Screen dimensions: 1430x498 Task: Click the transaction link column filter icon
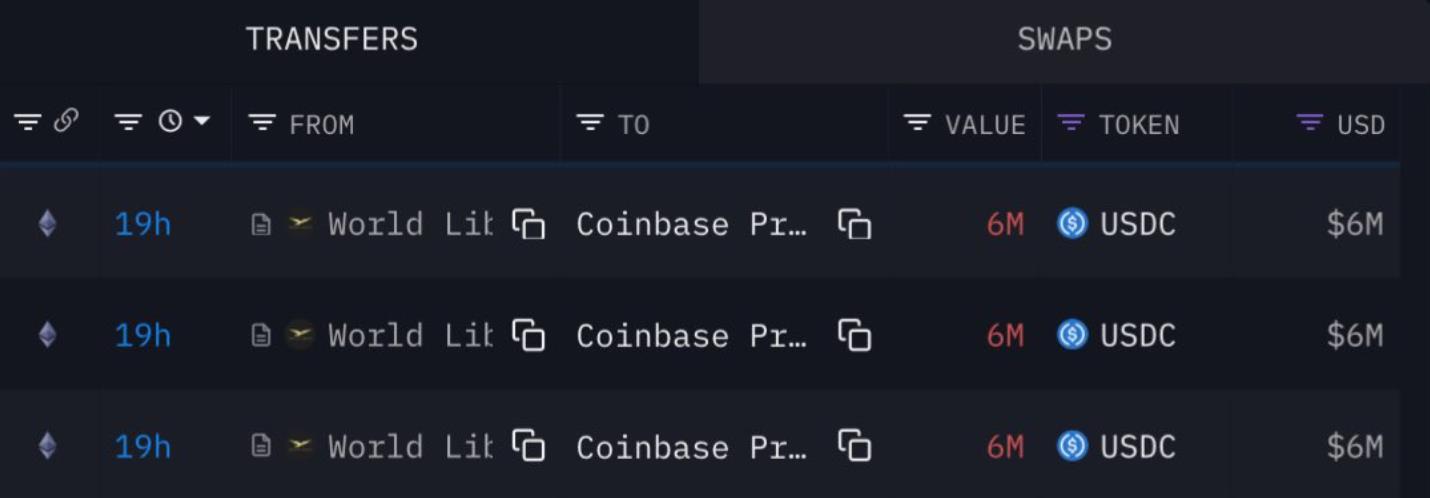tap(27, 123)
